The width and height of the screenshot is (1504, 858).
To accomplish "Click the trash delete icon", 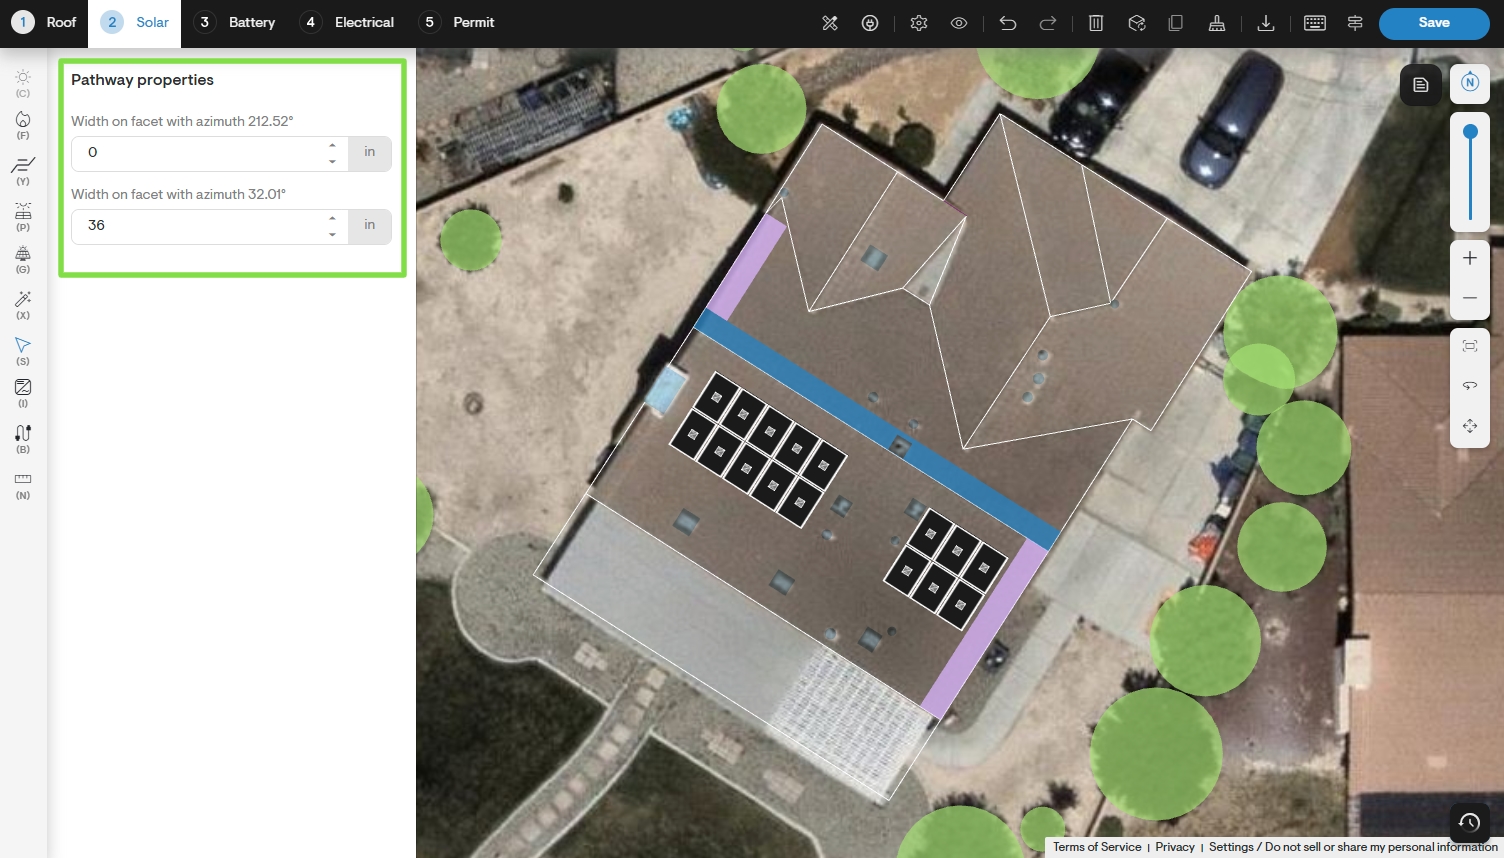I will [1096, 23].
